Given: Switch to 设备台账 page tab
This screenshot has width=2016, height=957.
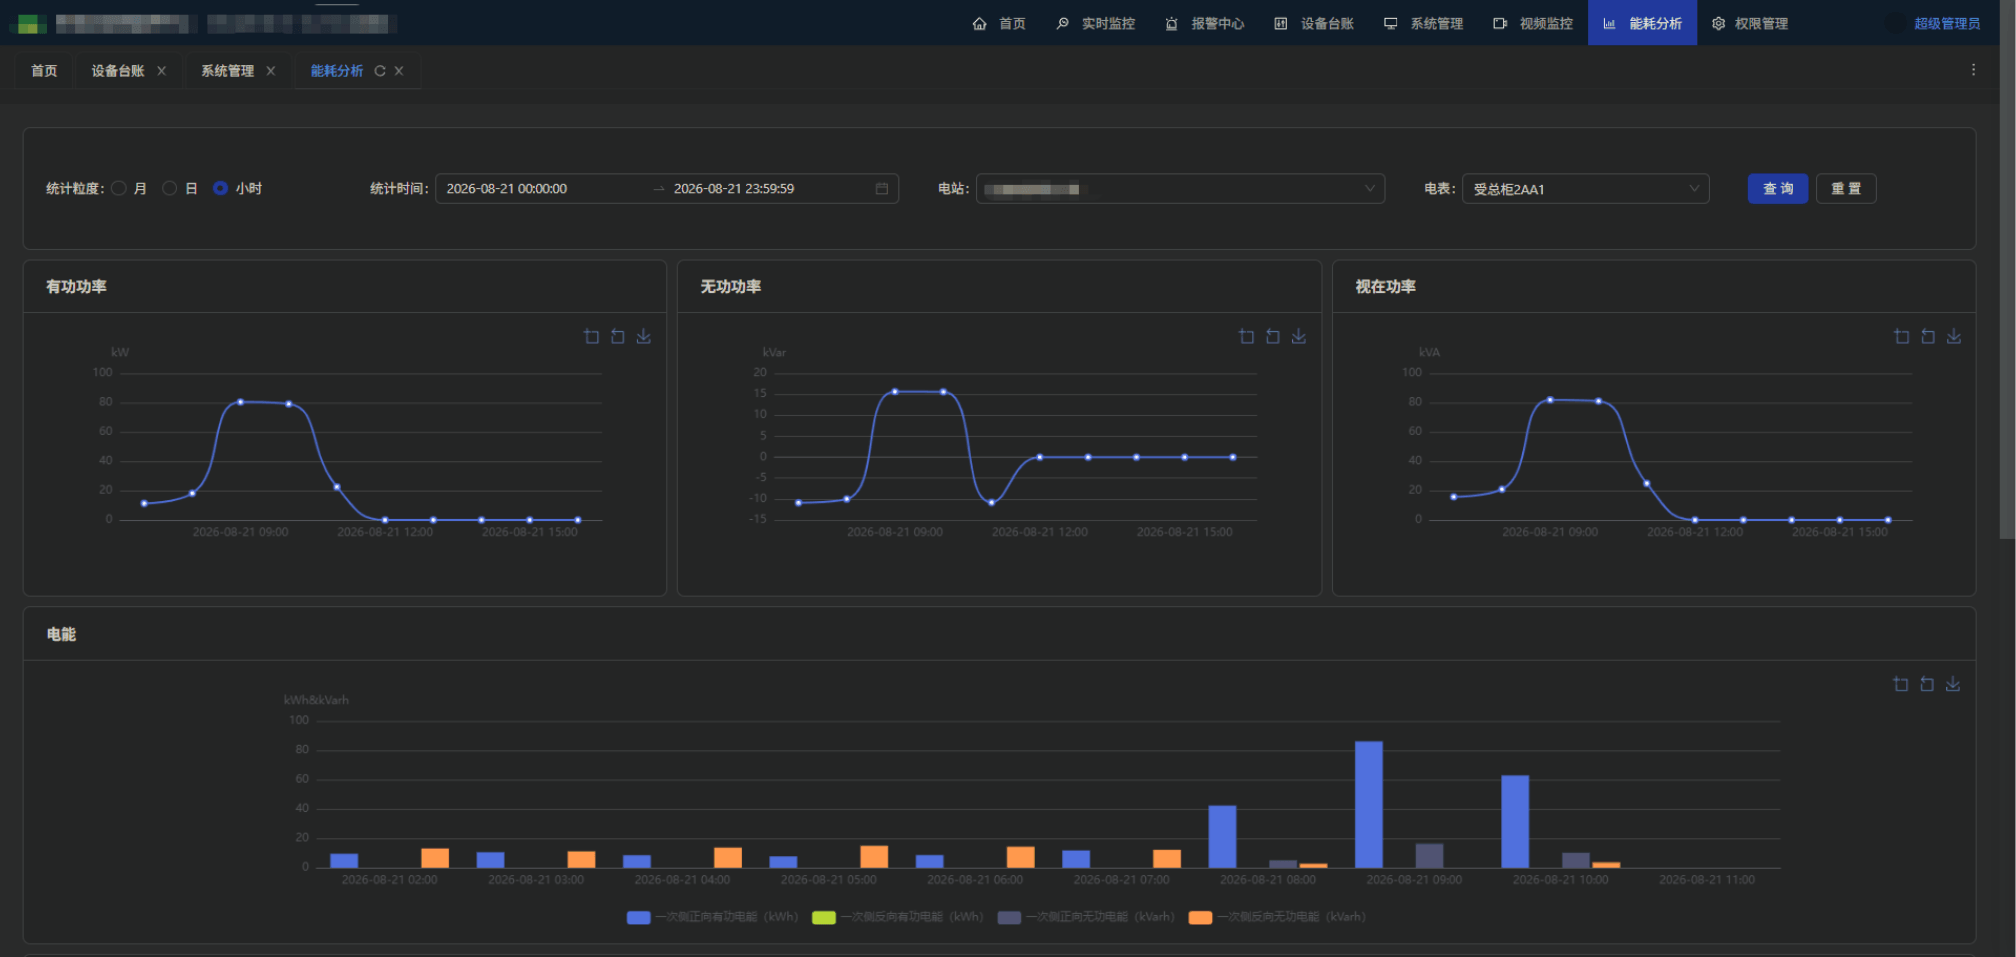Looking at the screenshot, I should point(118,71).
